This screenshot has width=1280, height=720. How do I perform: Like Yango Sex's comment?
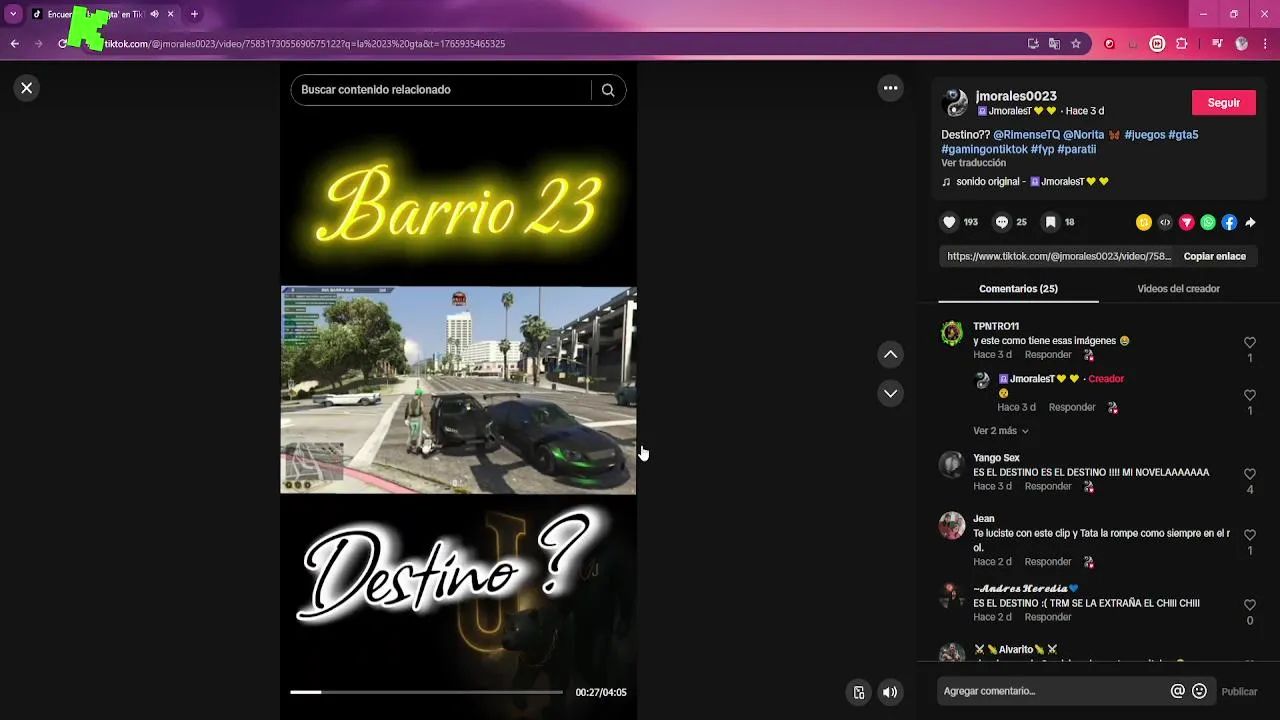(x=1249, y=474)
